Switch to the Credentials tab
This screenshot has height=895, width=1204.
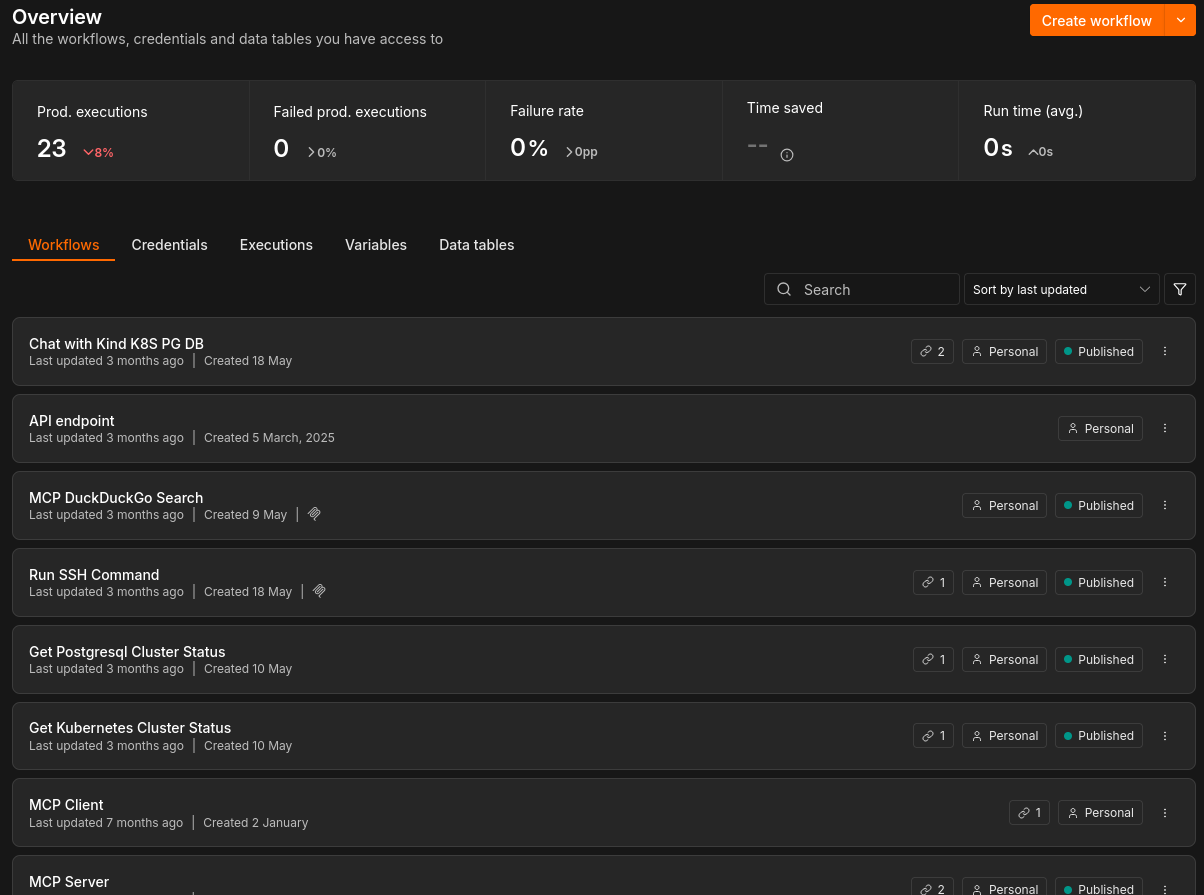(x=170, y=245)
